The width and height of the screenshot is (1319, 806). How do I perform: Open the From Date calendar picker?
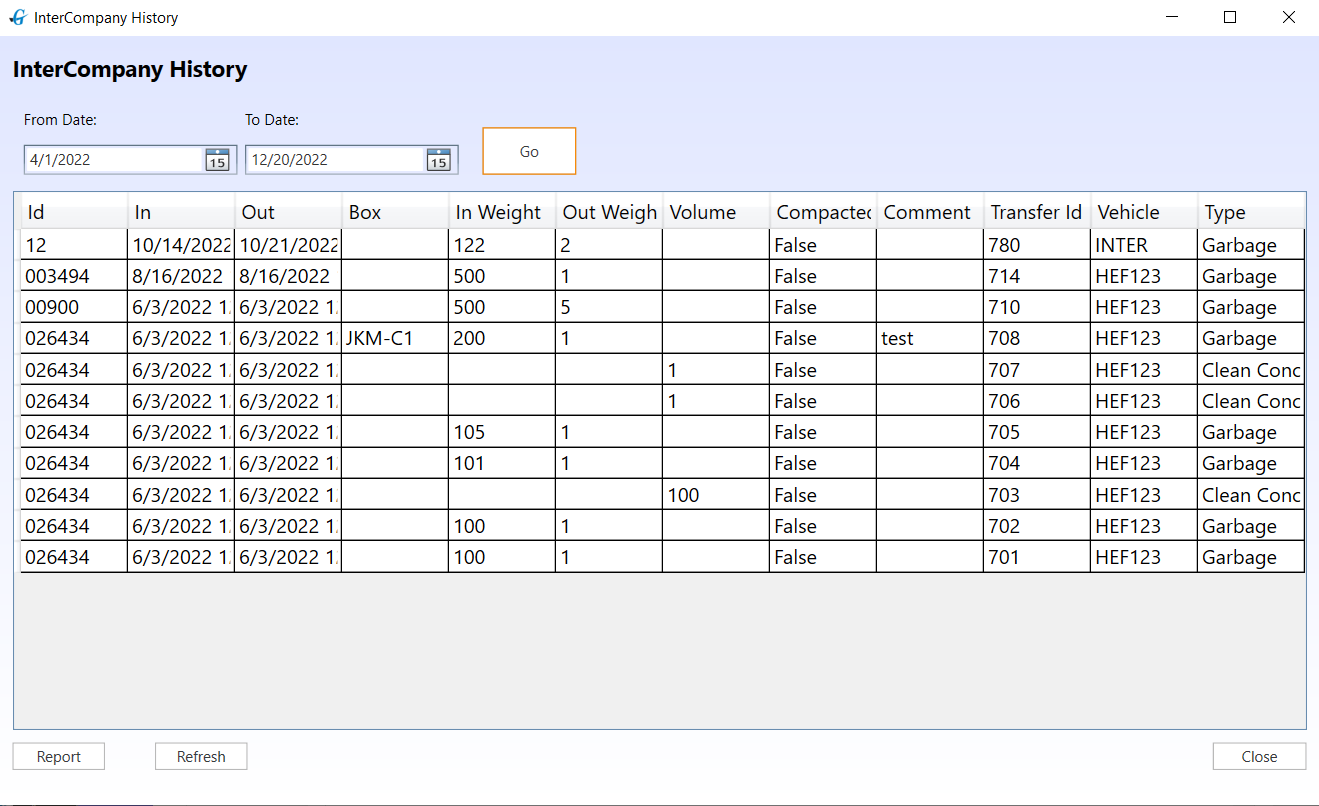tap(217, 160)
